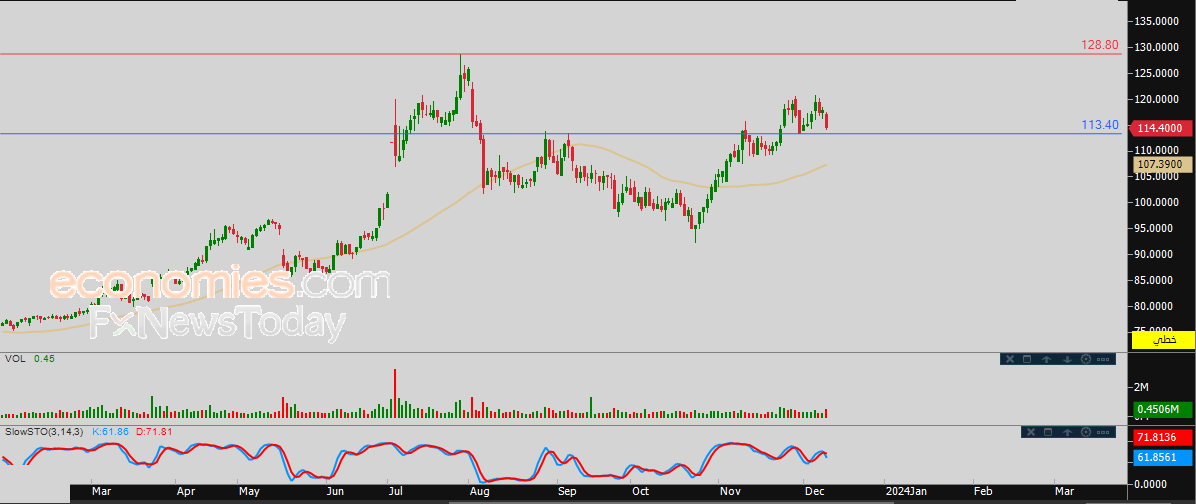Click the 128.80 line label
This screenshot has width=1196, height=504.
1100,46
